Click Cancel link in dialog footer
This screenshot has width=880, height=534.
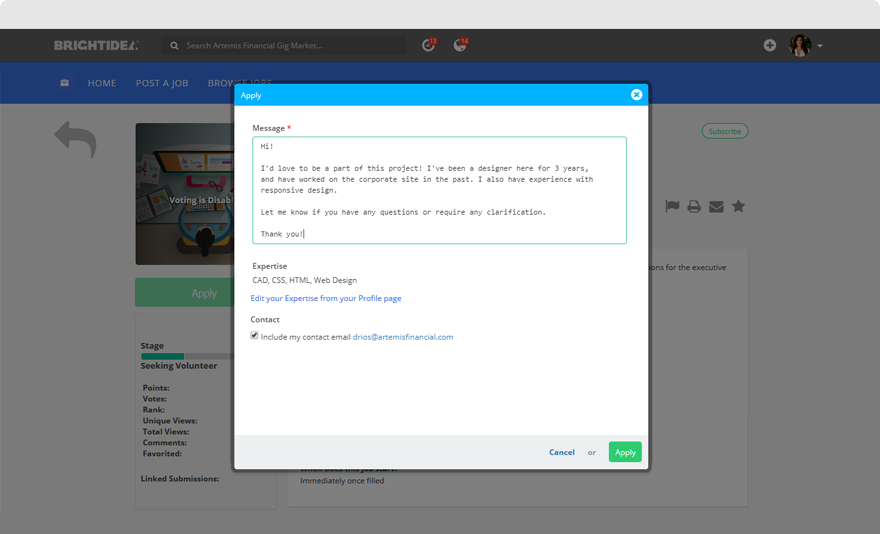[561, 452]
